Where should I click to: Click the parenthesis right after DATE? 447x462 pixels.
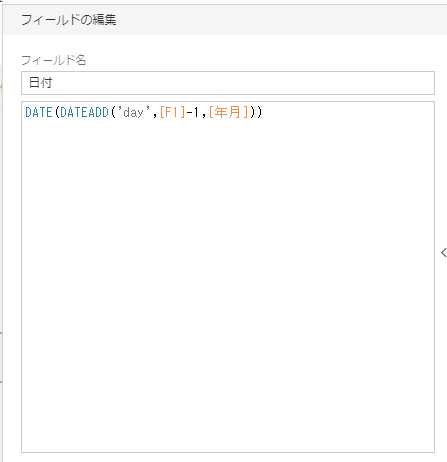click(57, 112)
